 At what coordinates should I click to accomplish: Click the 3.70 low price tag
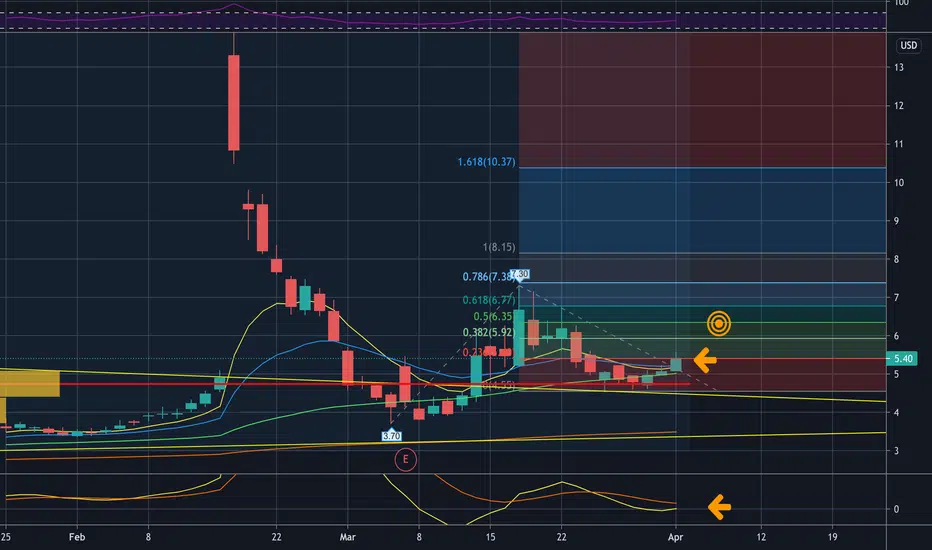[391, 436]
